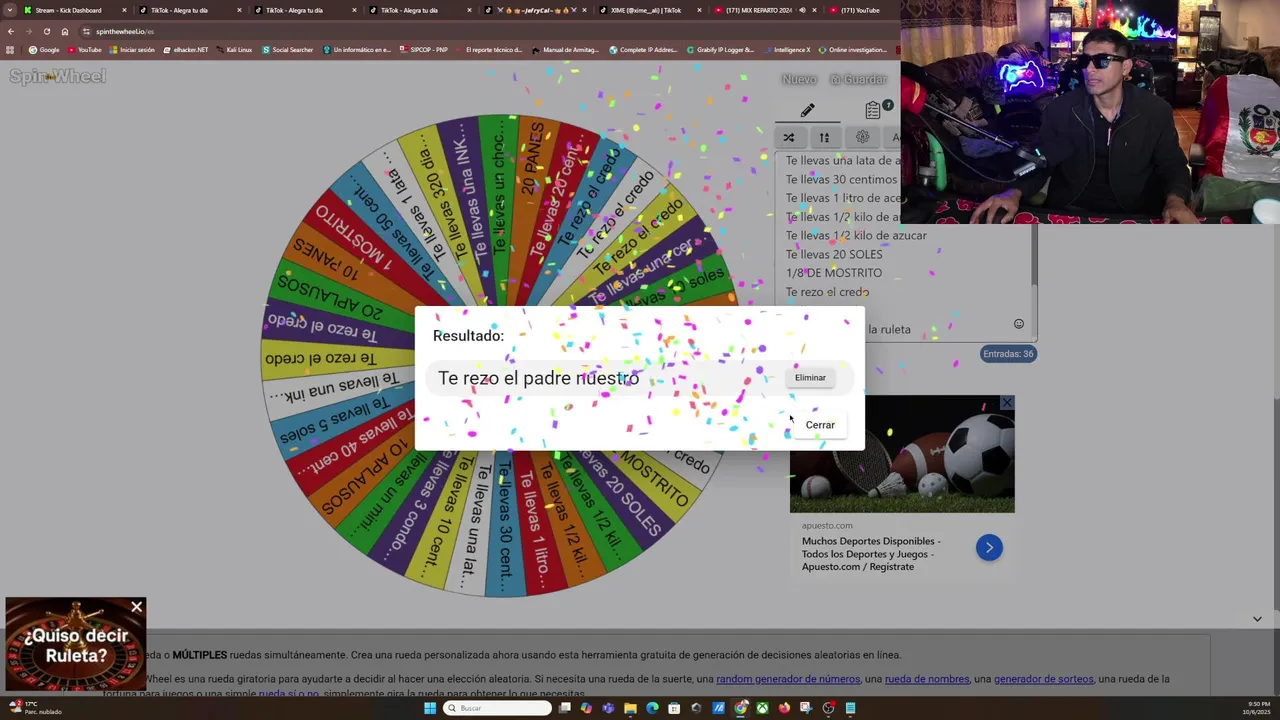Screen dimensions: 1280x720
Task: Select entry 'Te llevas 30 centimos'
Action: pyautogui.click(x=841, y=179)
